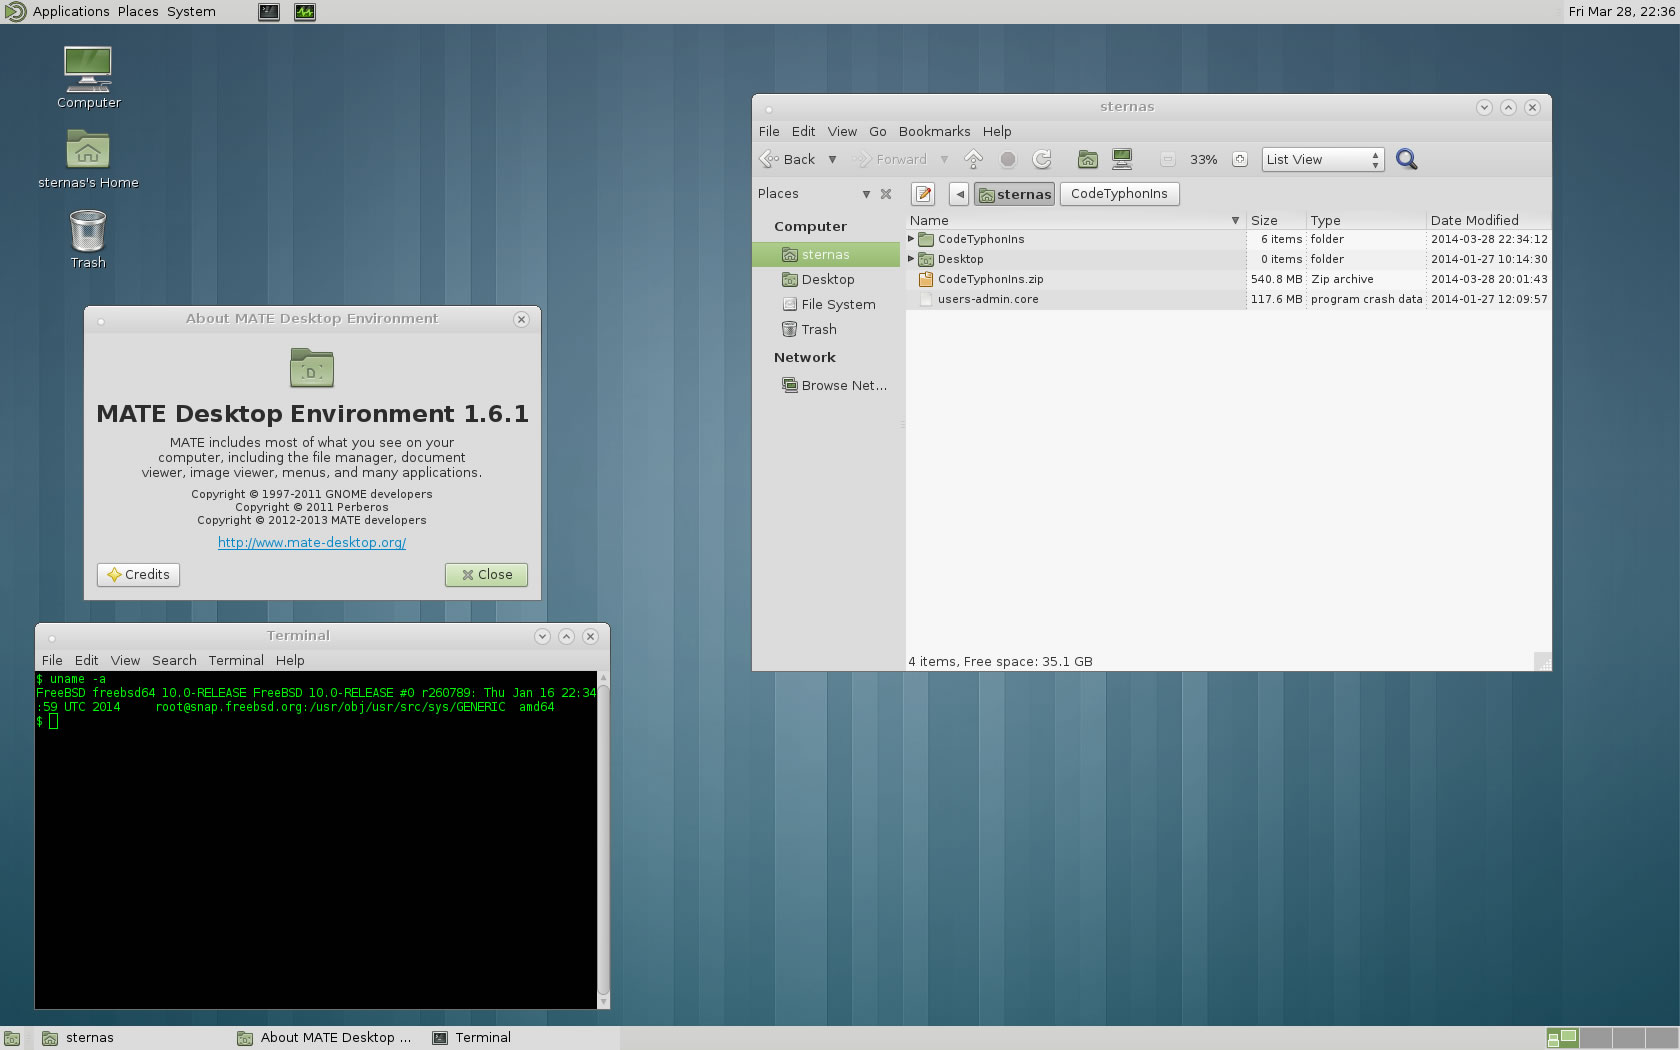This screenshot has width=1680, height=1050.
Task: Open the Applications menu in top panel
Action: pyautogui.click(x=71, y=11)
